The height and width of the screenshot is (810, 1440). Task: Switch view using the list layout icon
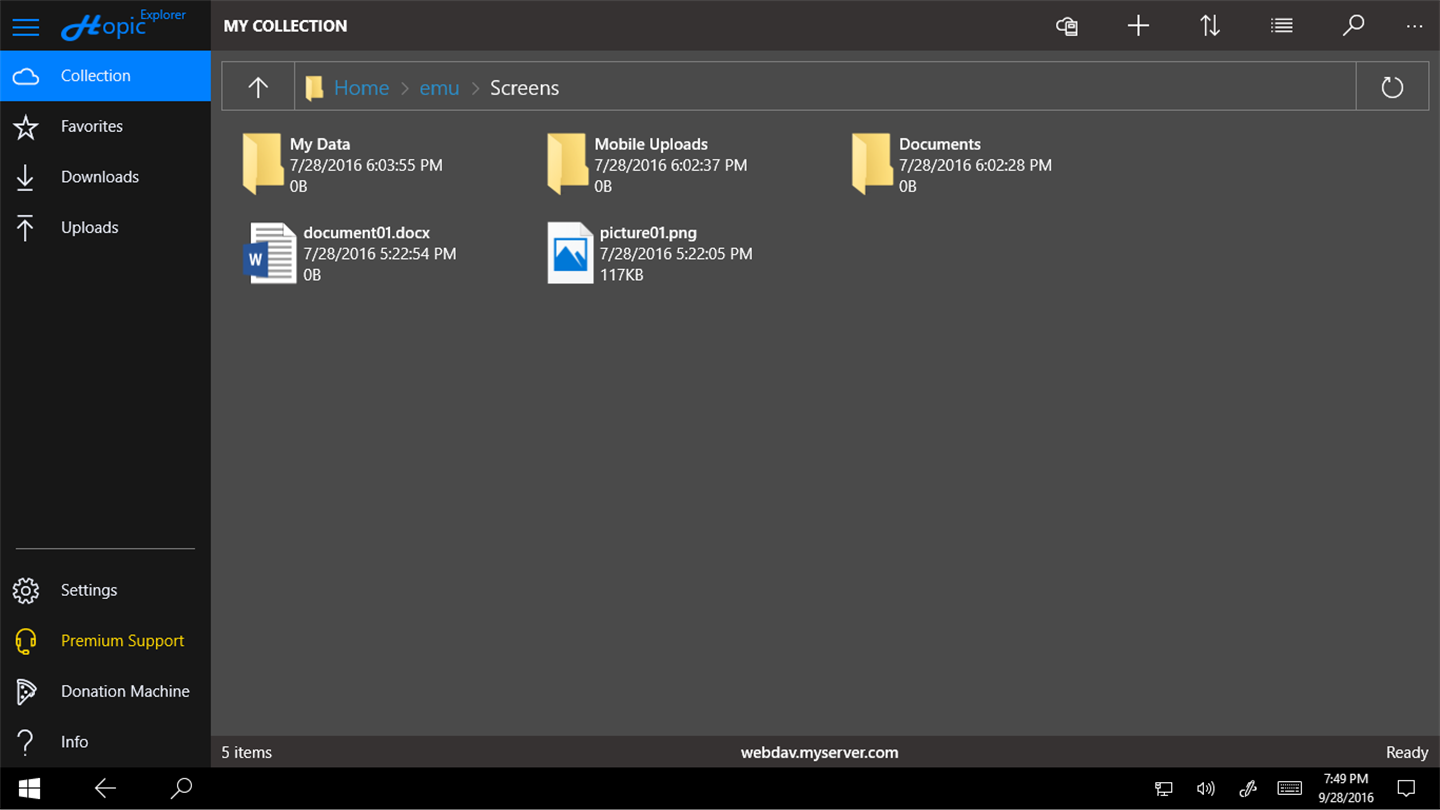pos(1282,26)
